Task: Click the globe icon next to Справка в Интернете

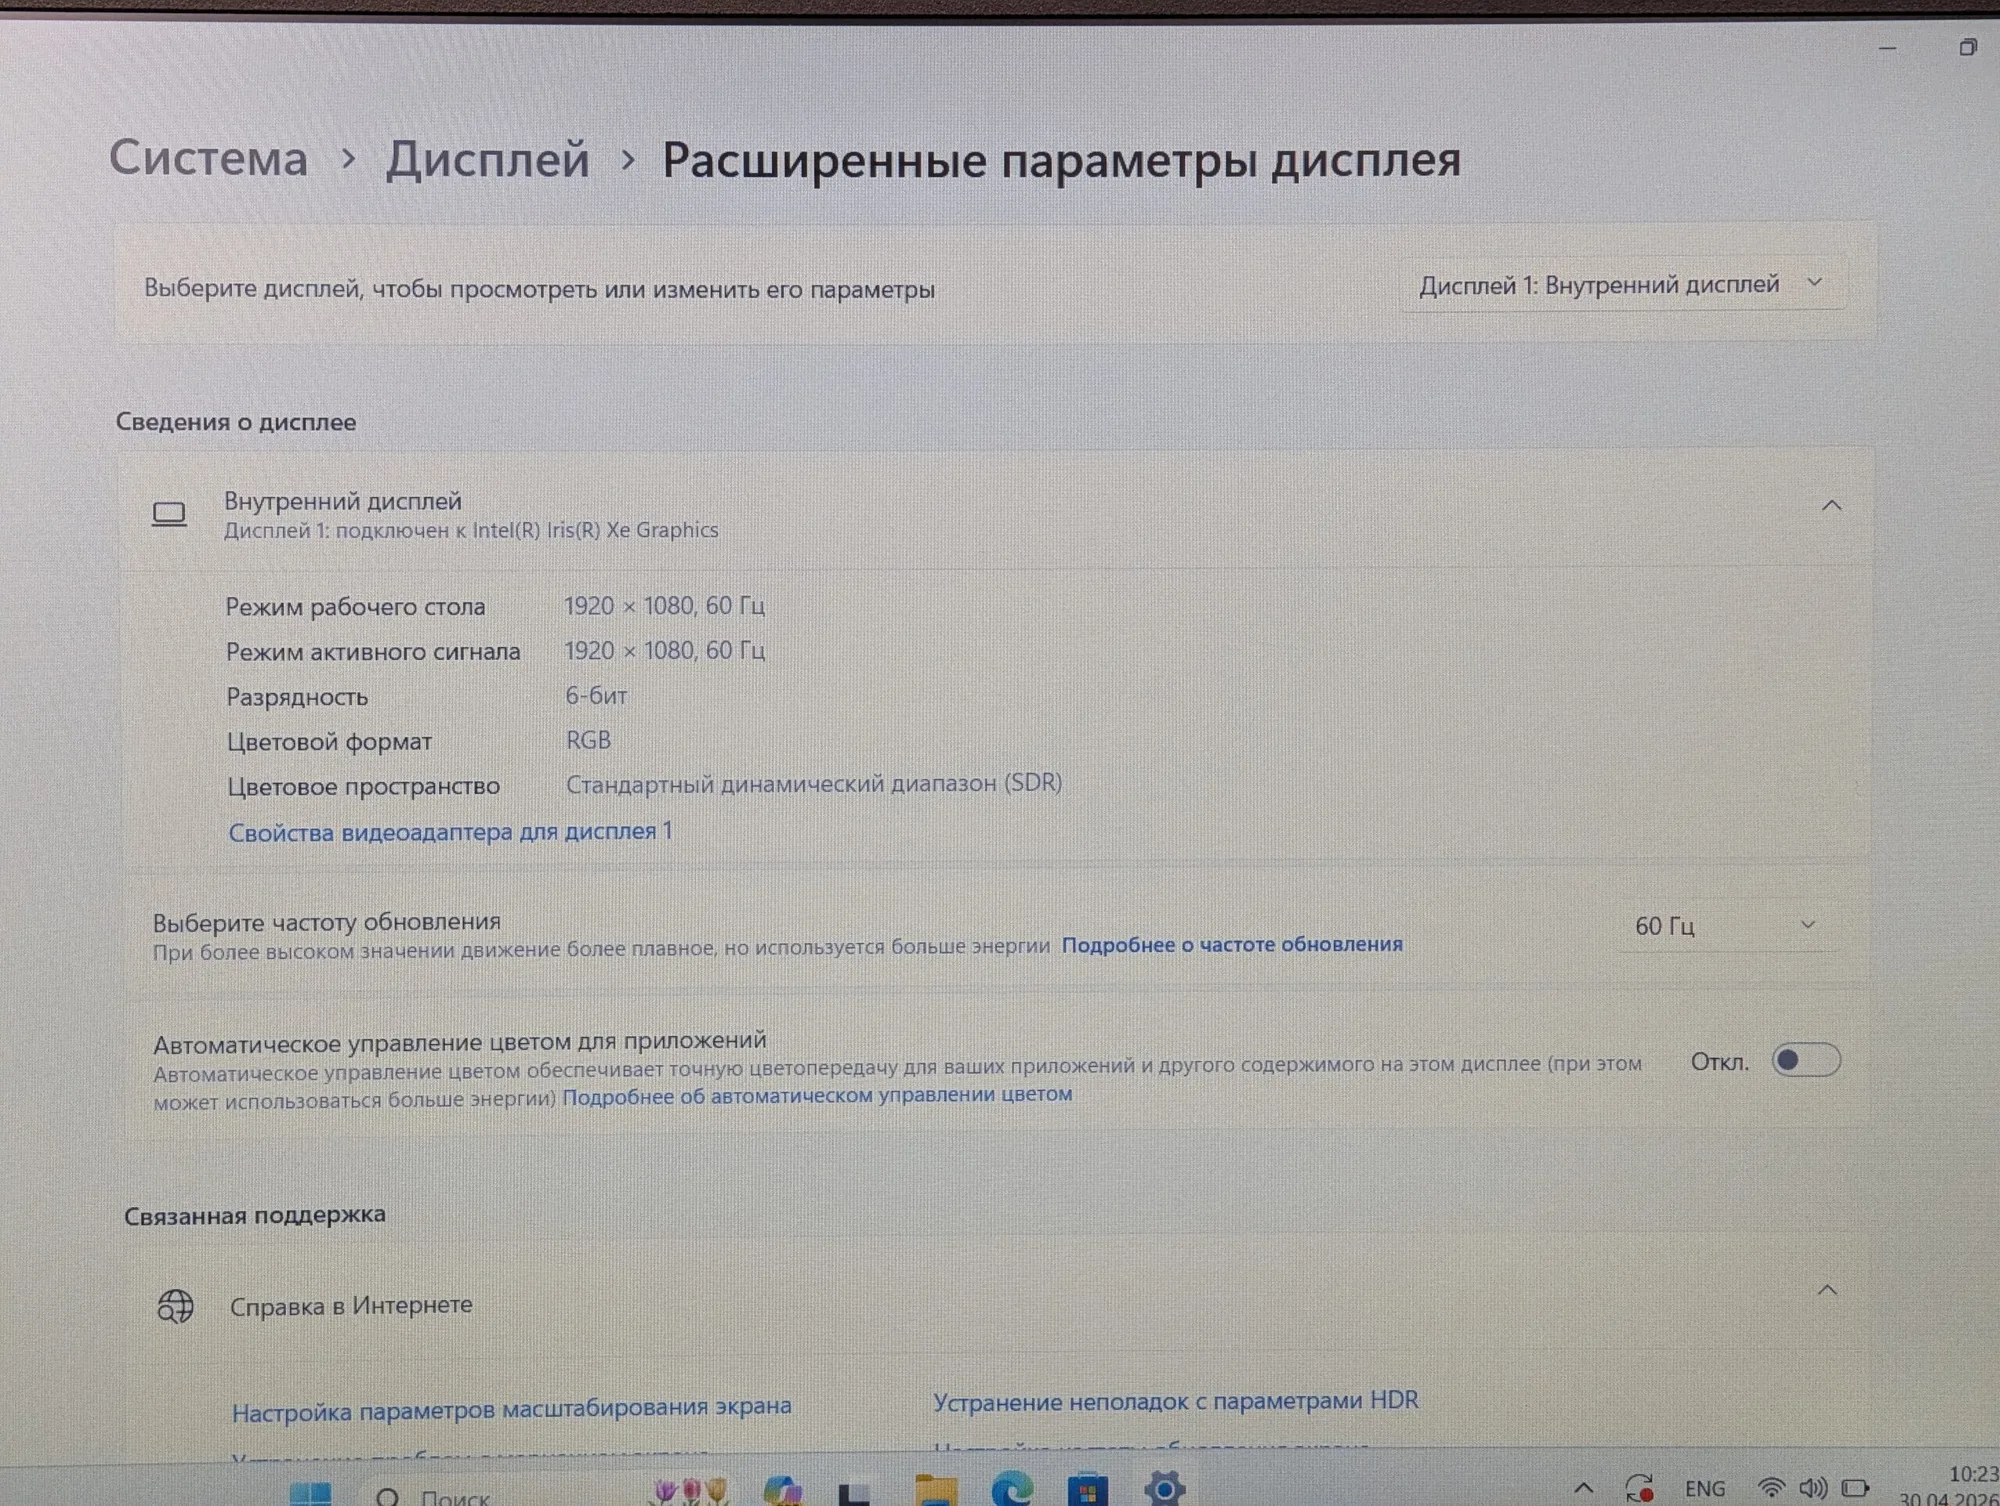Action: [x=176, y=1306]
